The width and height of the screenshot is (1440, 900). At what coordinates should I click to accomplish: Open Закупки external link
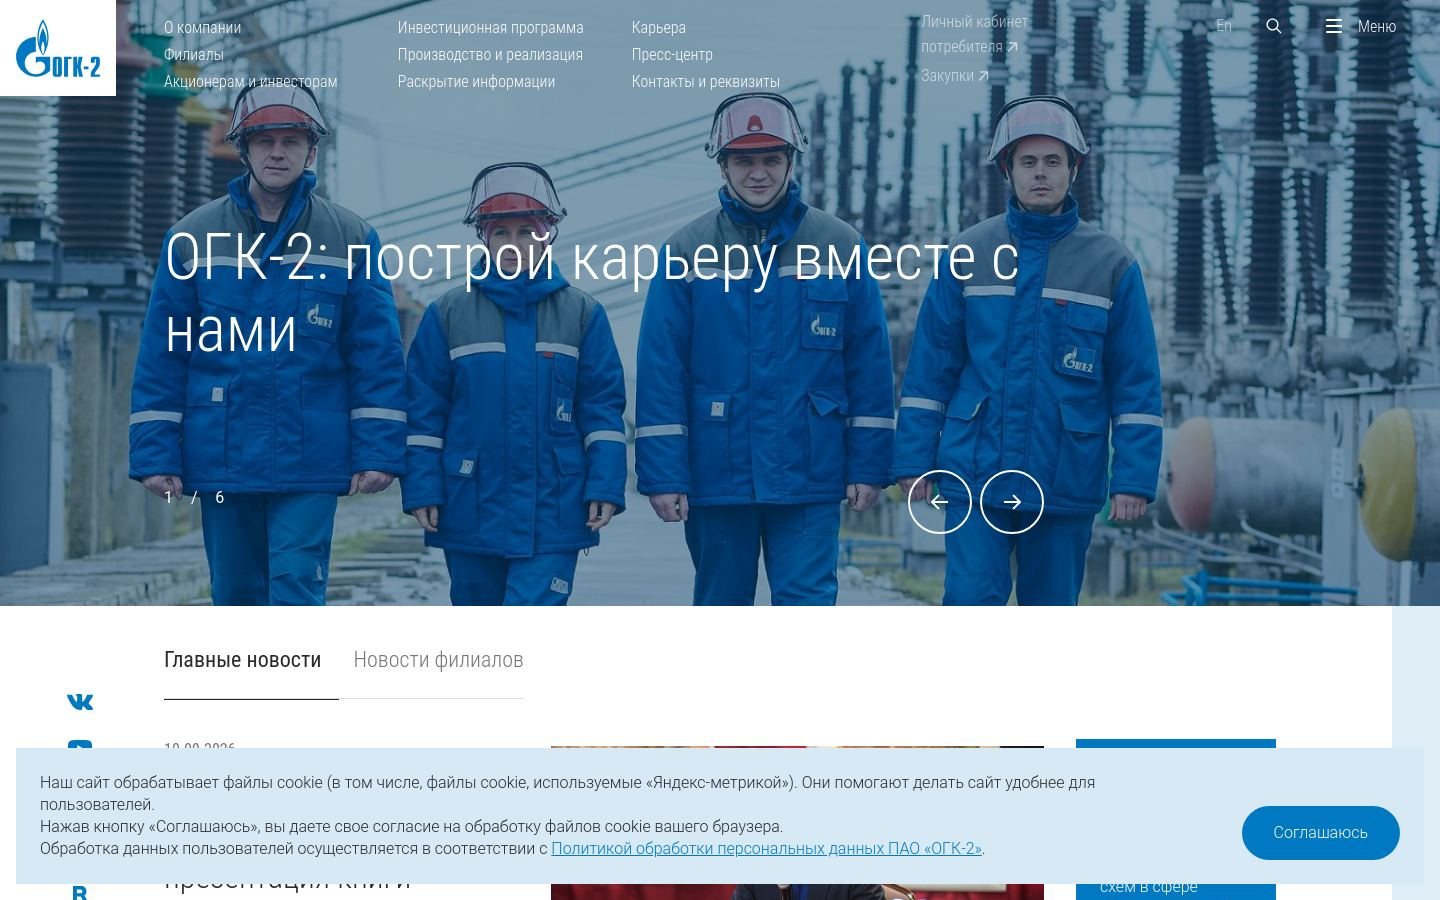(954, 75)
